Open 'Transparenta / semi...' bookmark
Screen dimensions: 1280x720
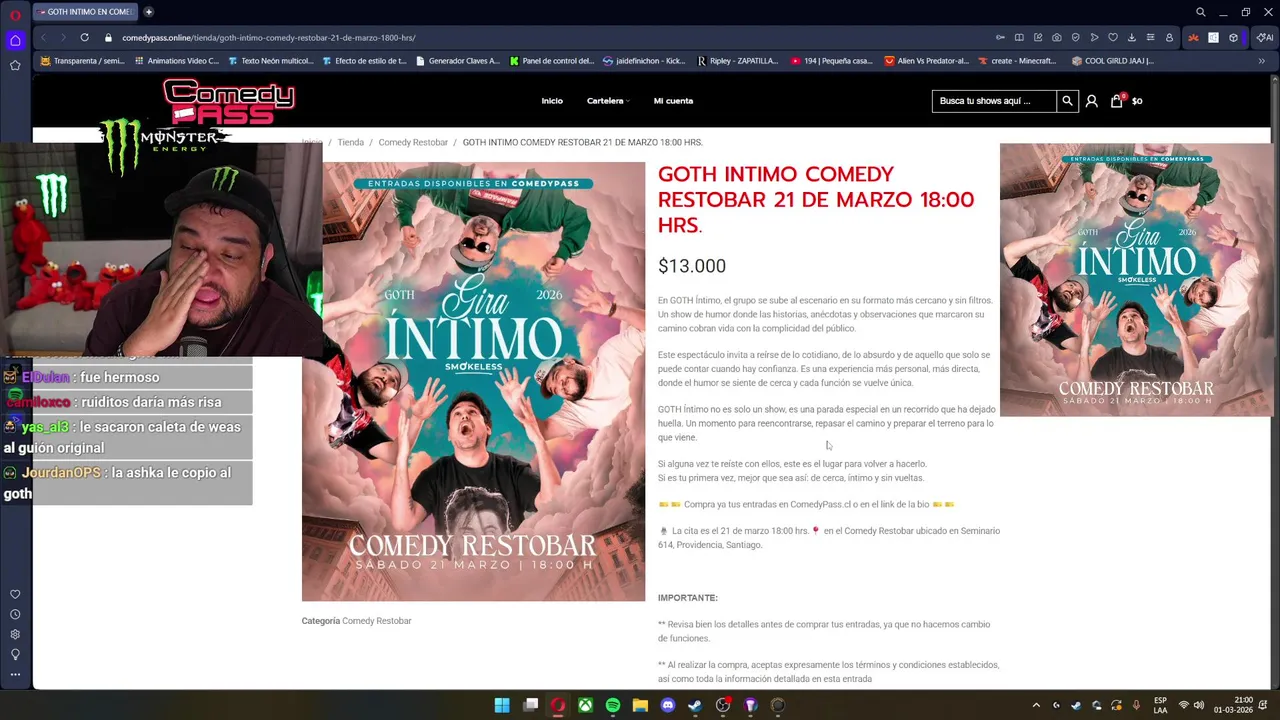tap(82, 61)
